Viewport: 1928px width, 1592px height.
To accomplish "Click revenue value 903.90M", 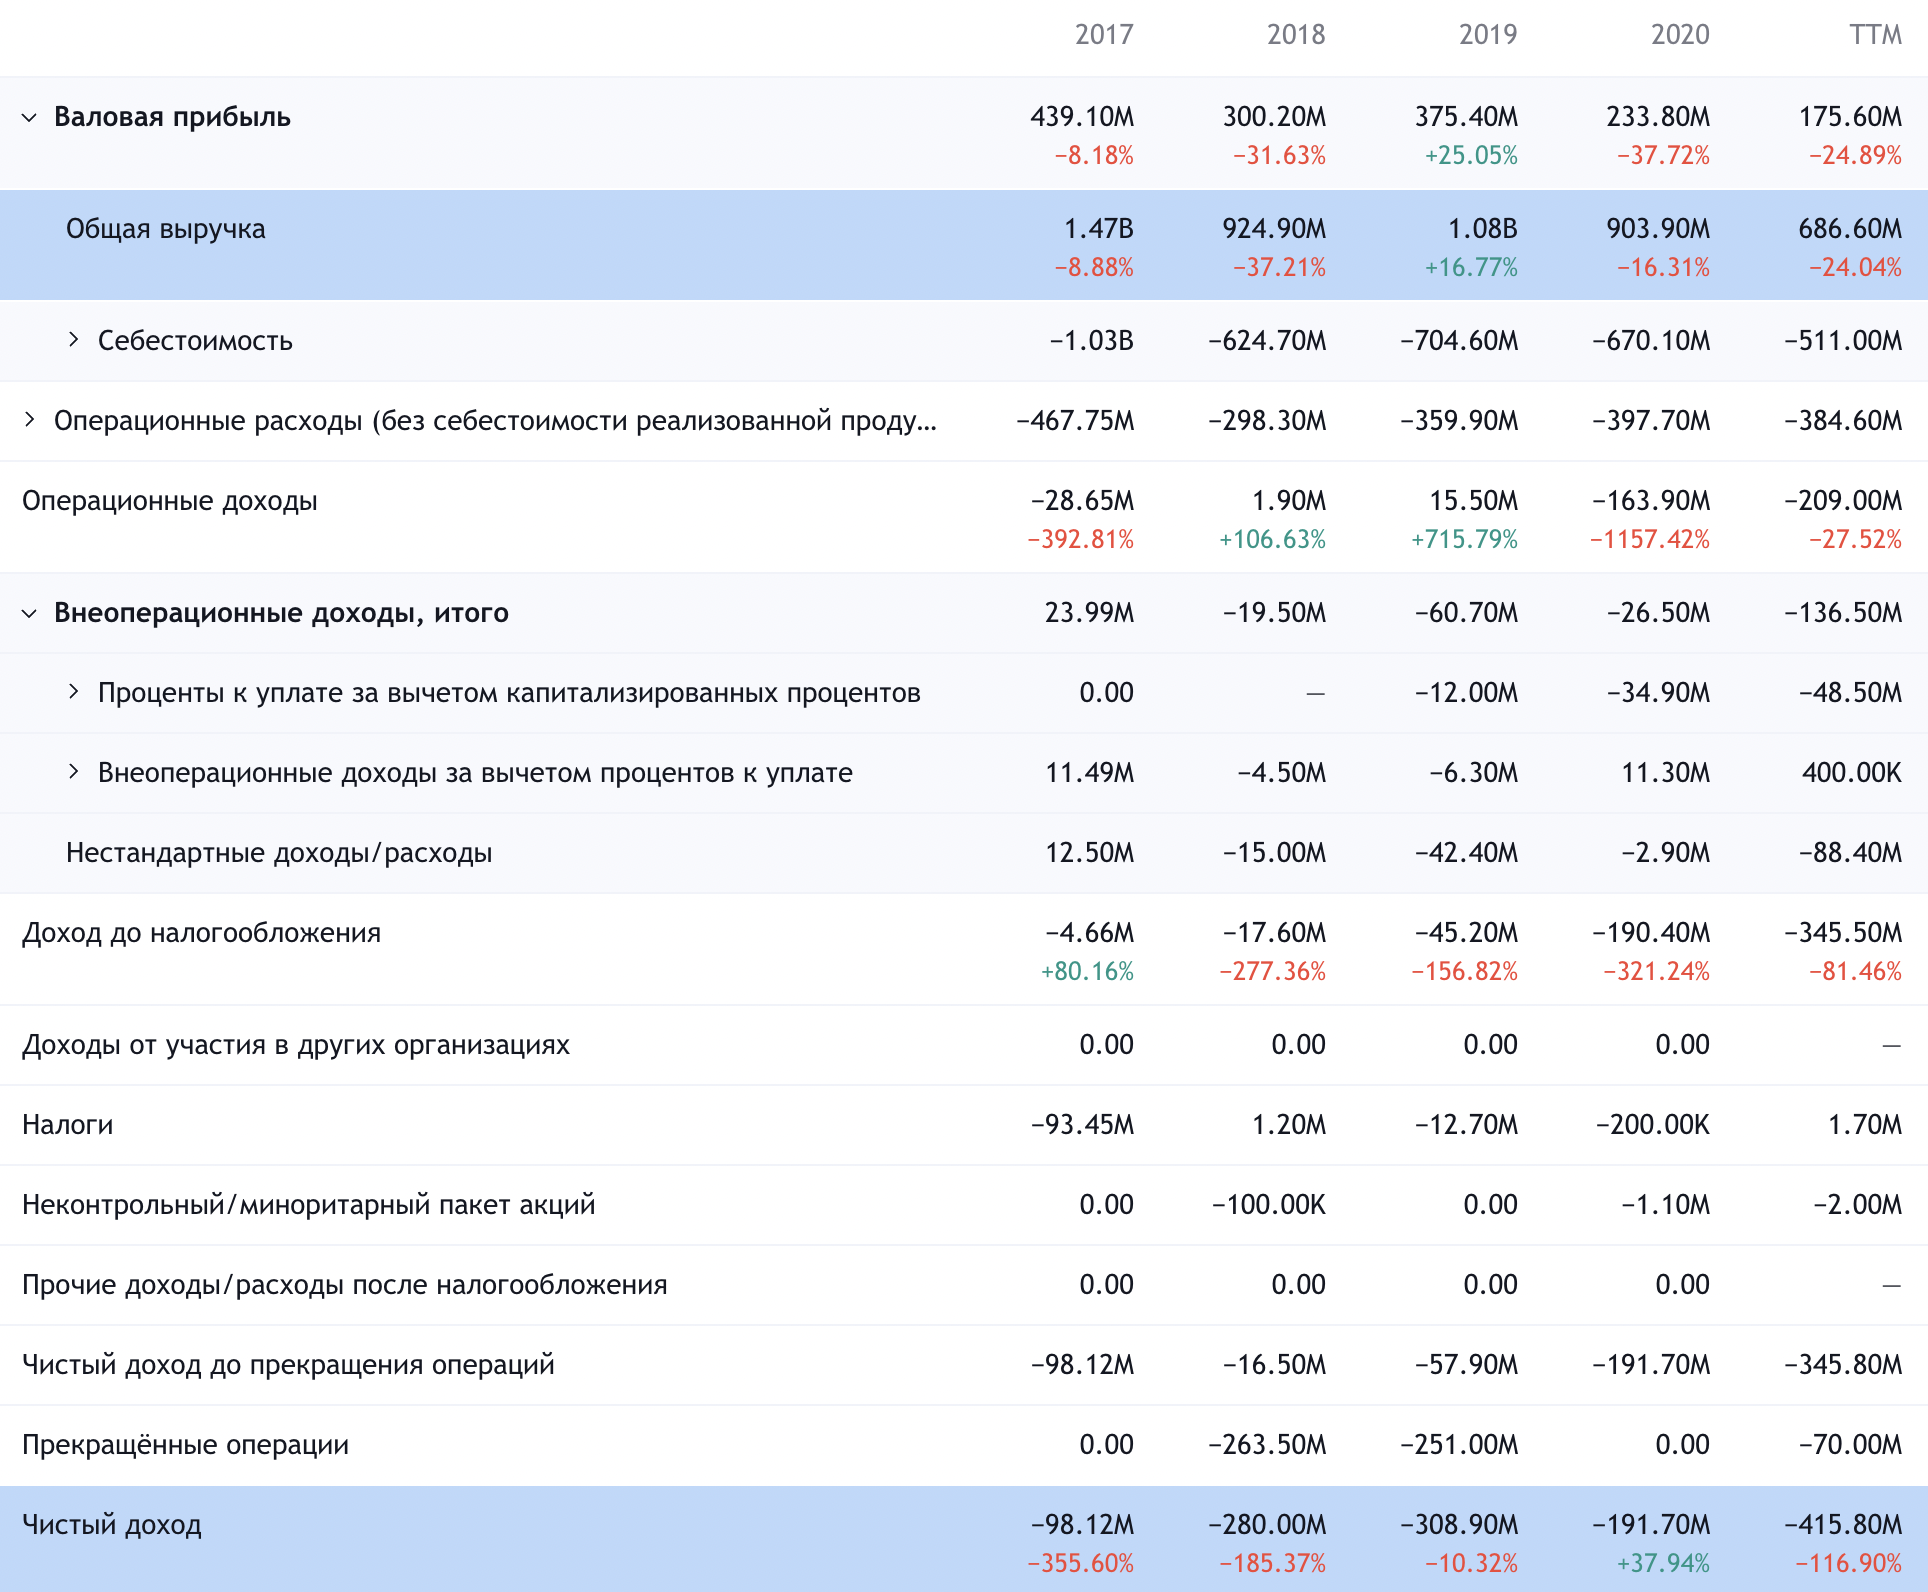I will coord(1658,229).
